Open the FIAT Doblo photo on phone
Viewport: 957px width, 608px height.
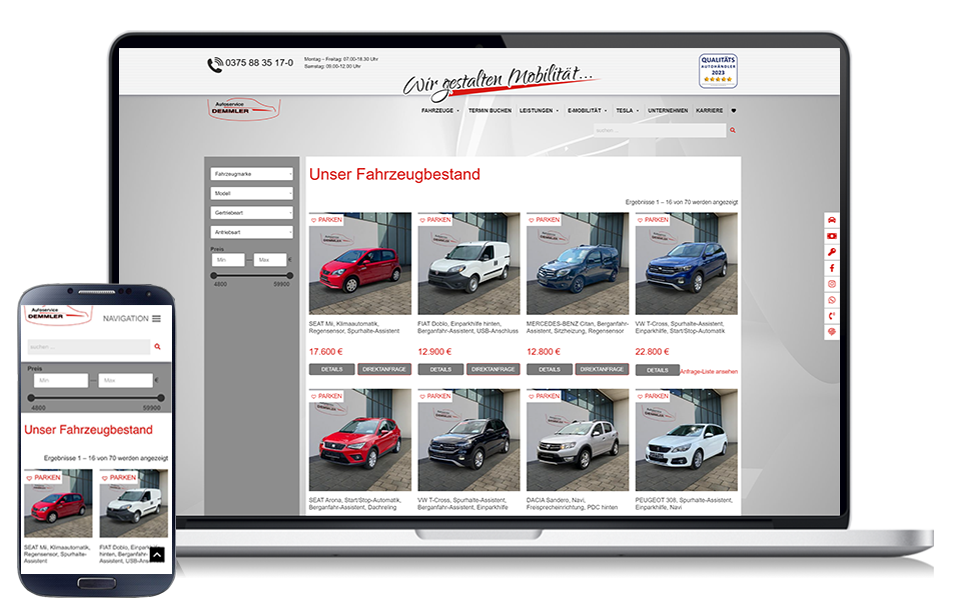[x=134, y=504]
